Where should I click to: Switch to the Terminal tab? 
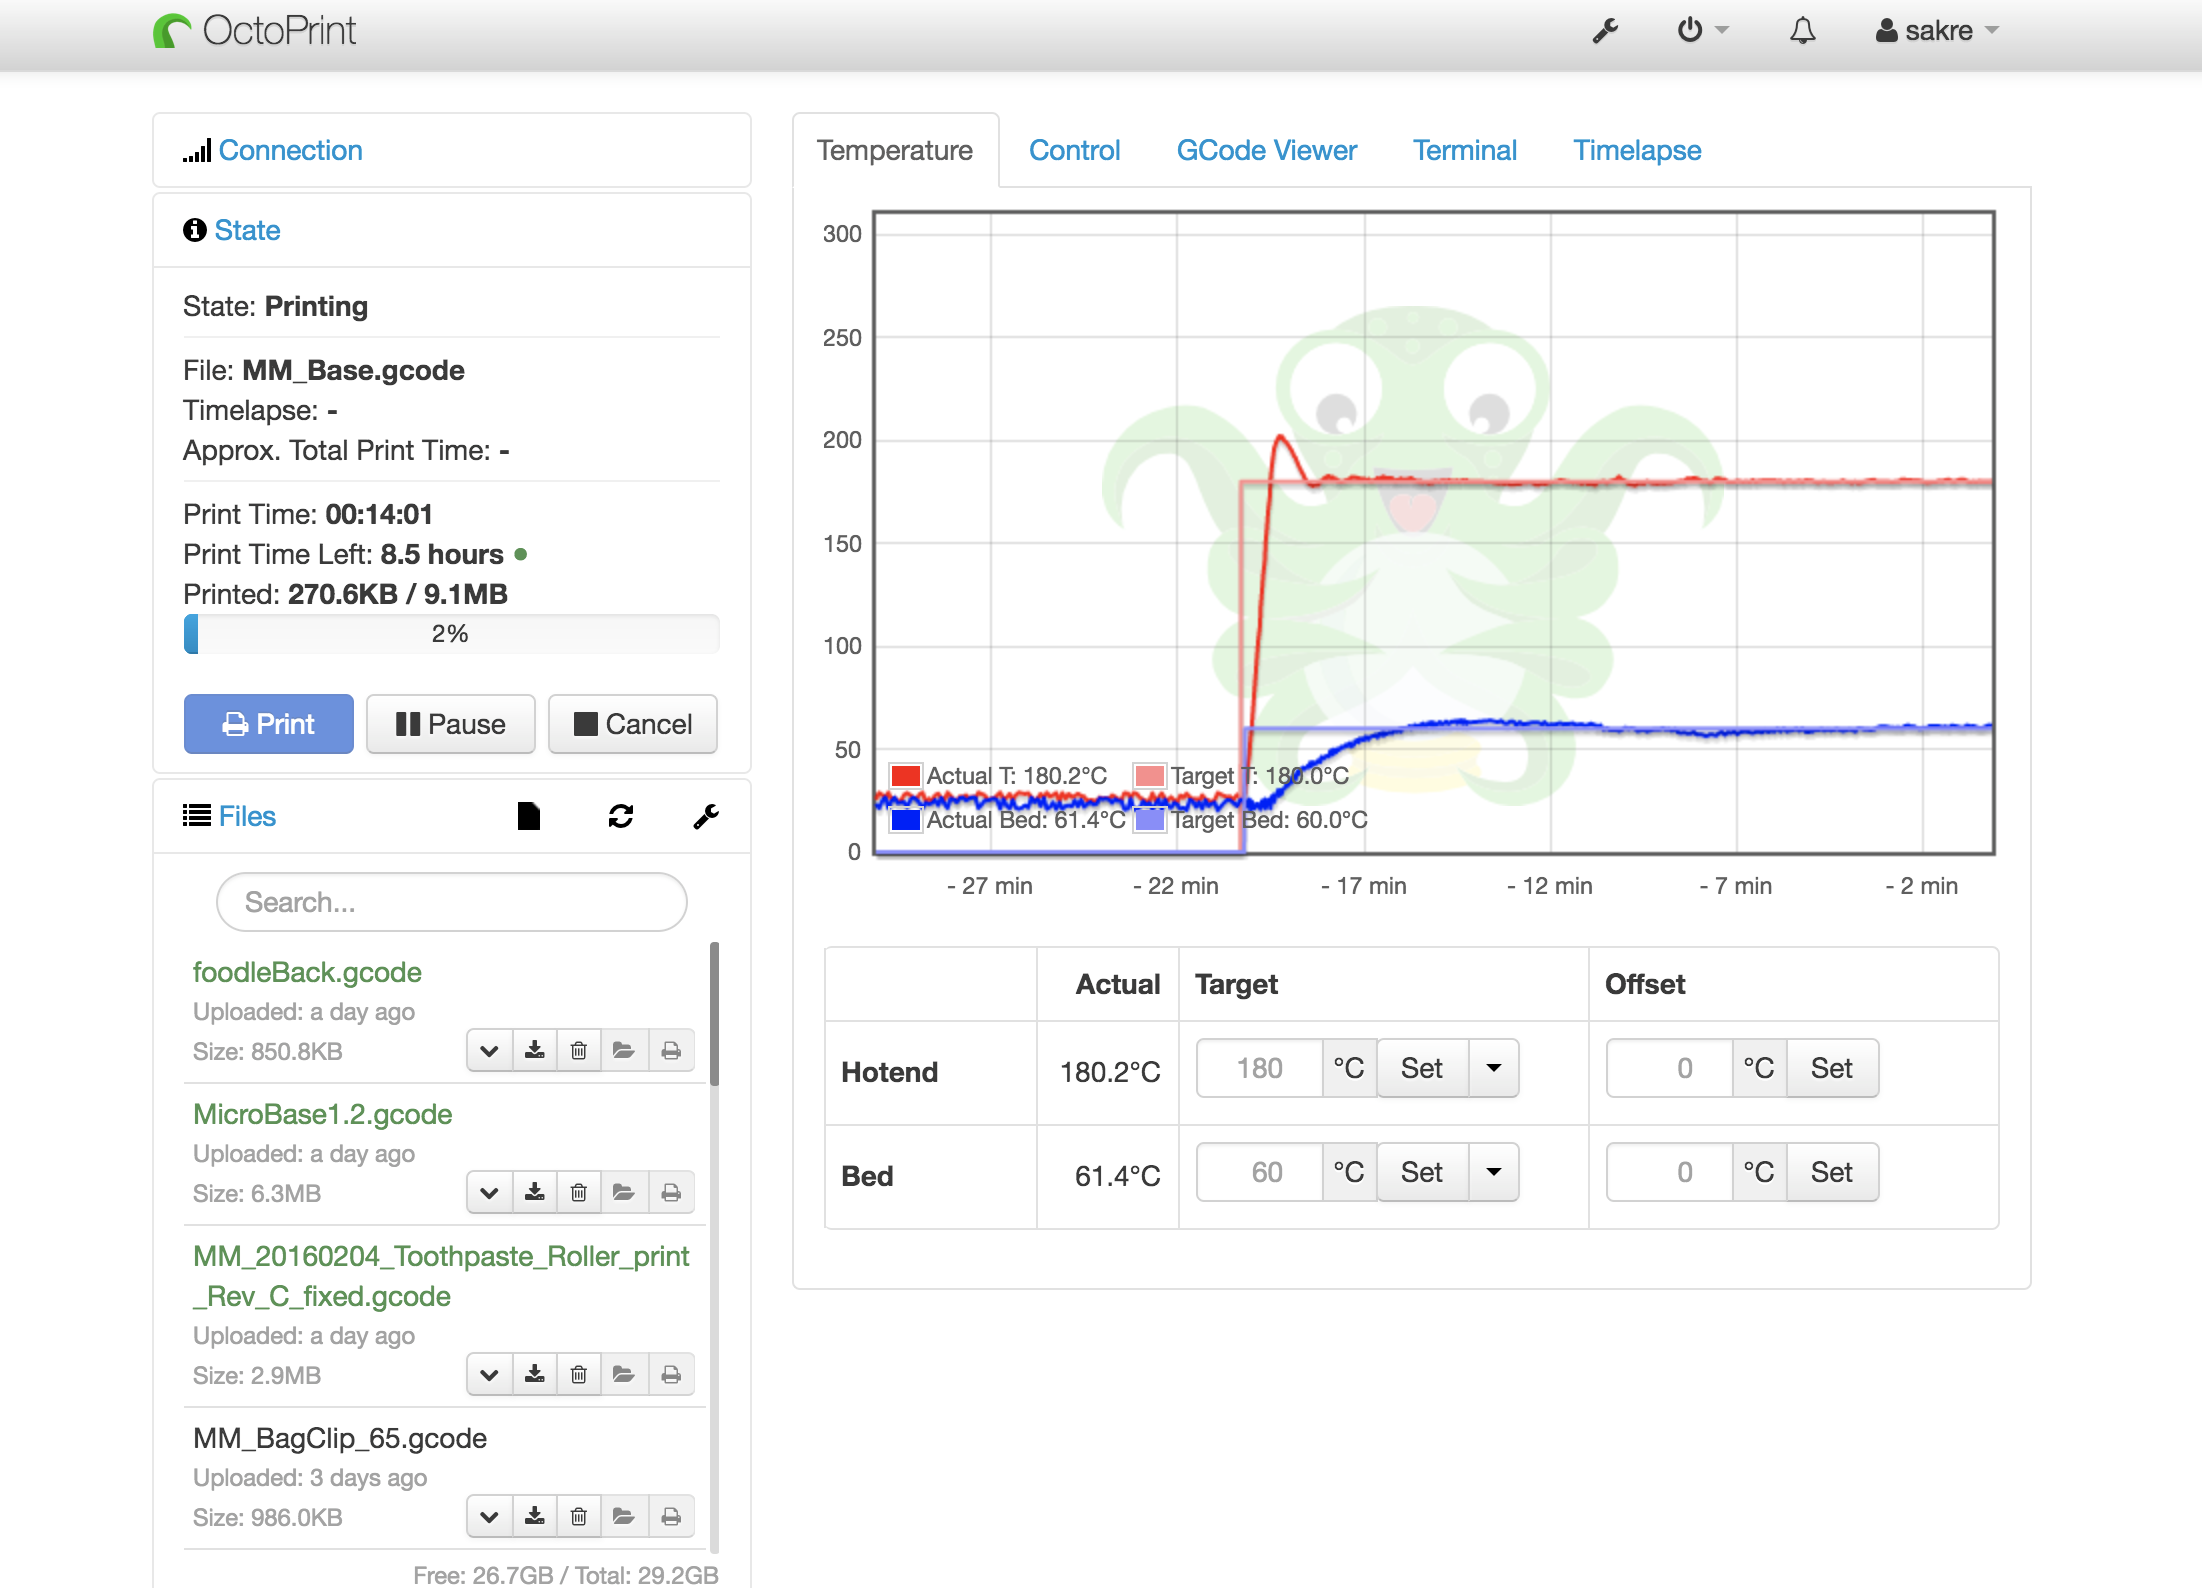coord(1464,150)
